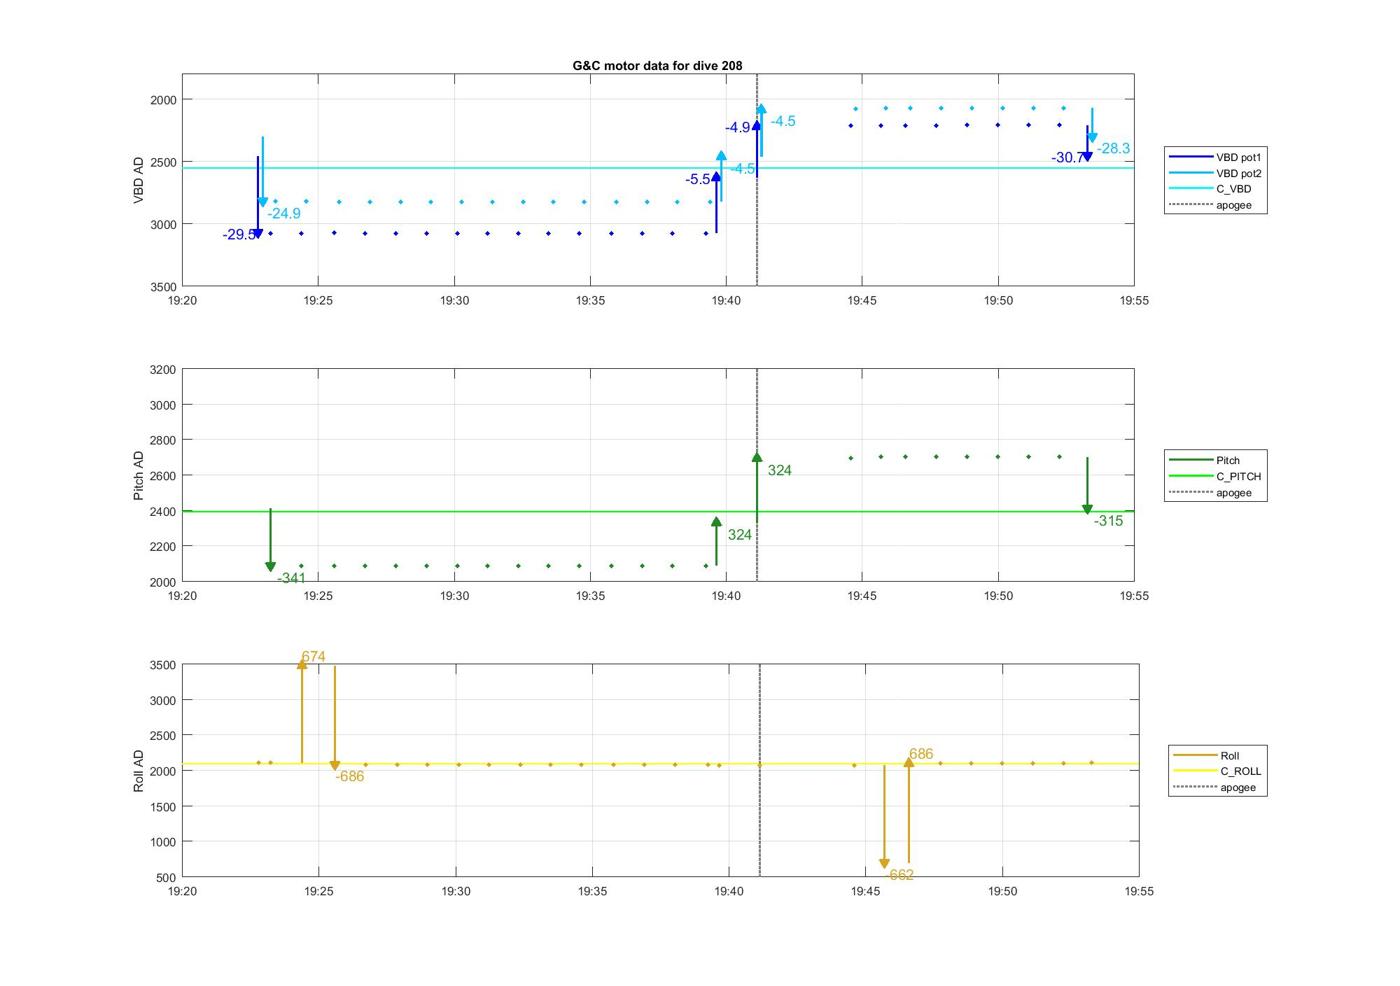
Task: Click the '2500' tick label on VBD AD axis
Action: pyautogui.click(x=163, y=162)
